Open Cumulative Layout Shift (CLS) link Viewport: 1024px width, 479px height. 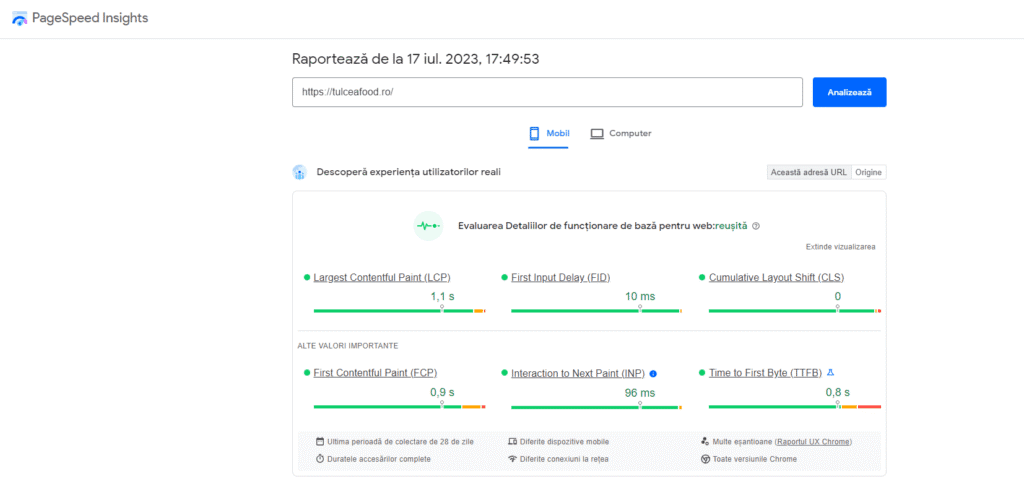776,278
